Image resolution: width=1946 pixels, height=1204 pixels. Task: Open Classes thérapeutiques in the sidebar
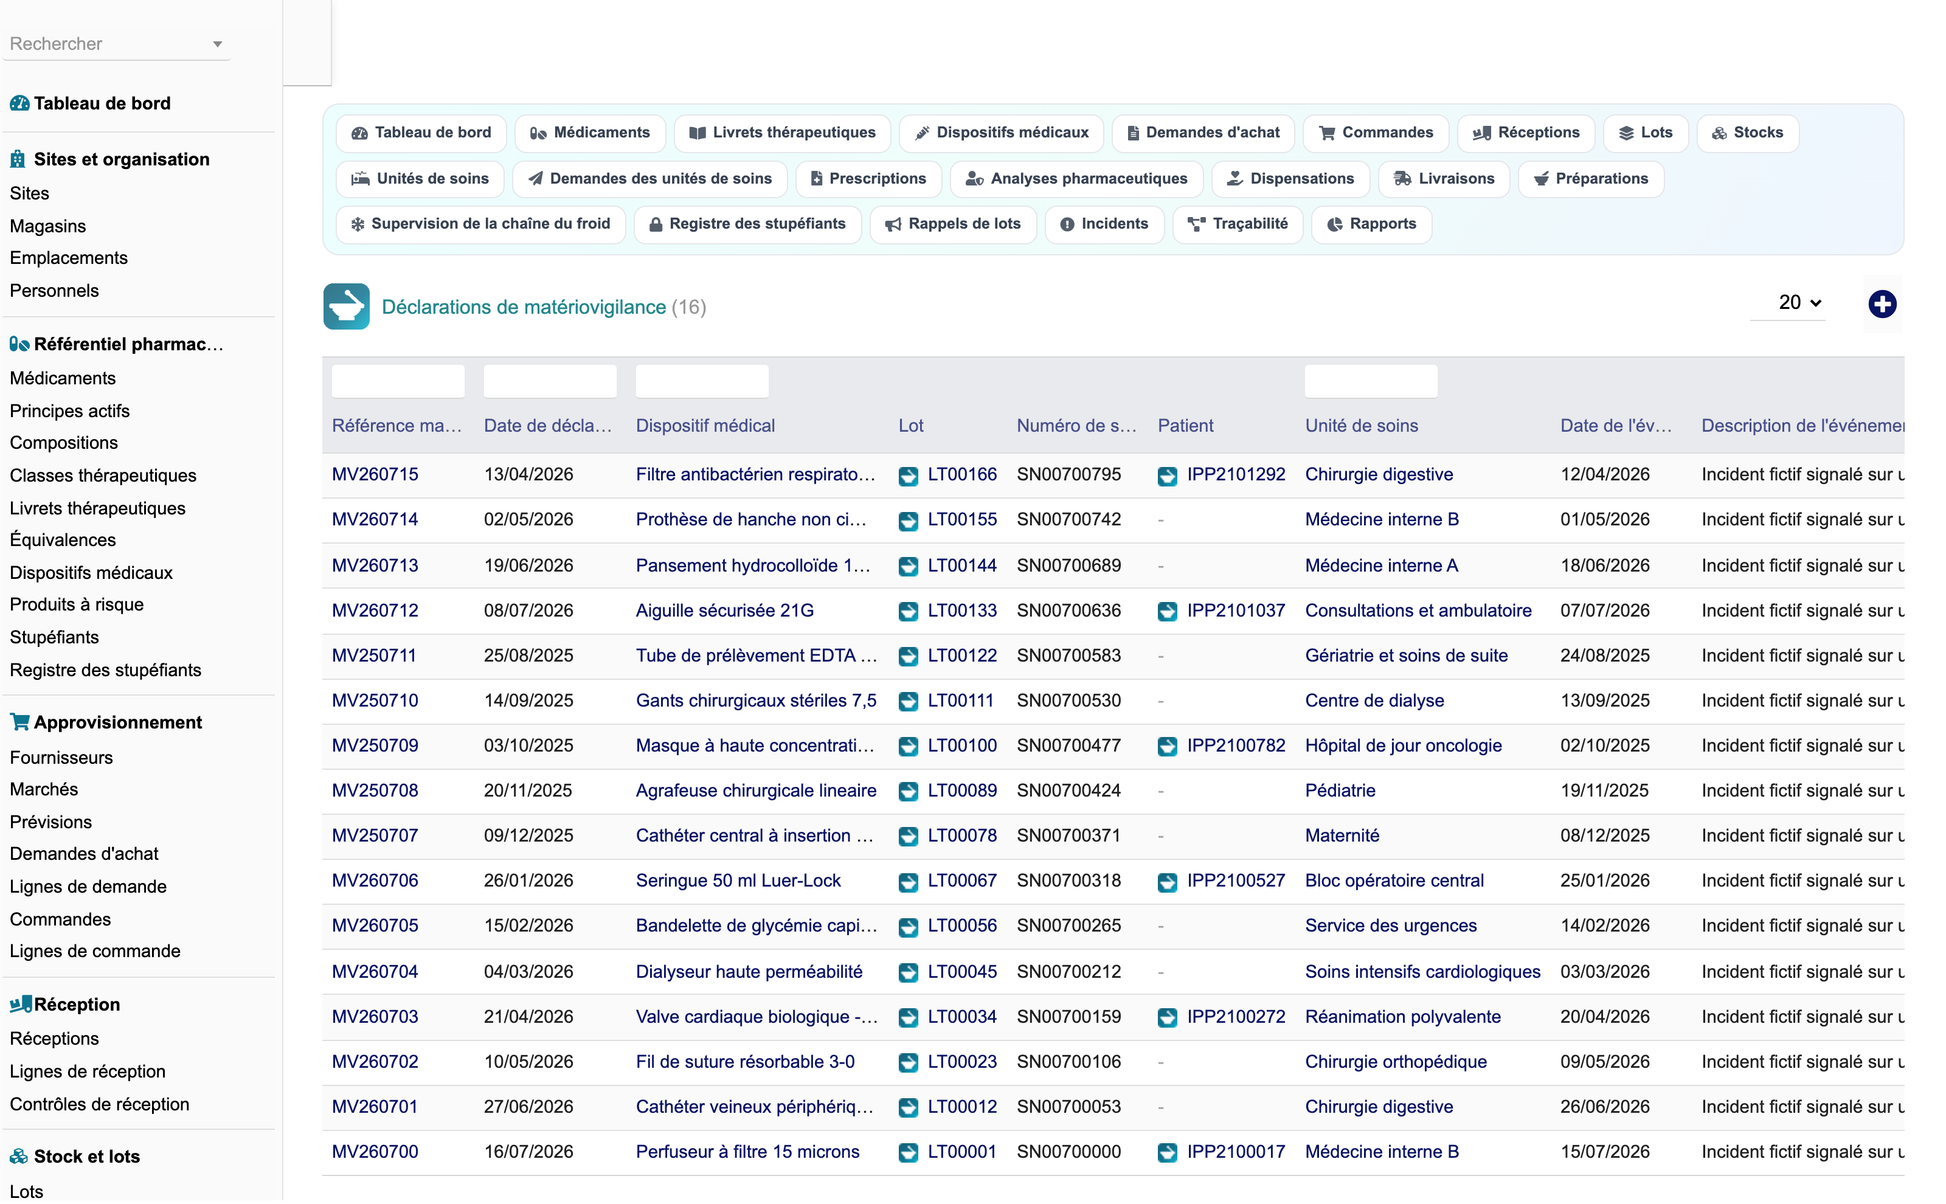point(103,476)
